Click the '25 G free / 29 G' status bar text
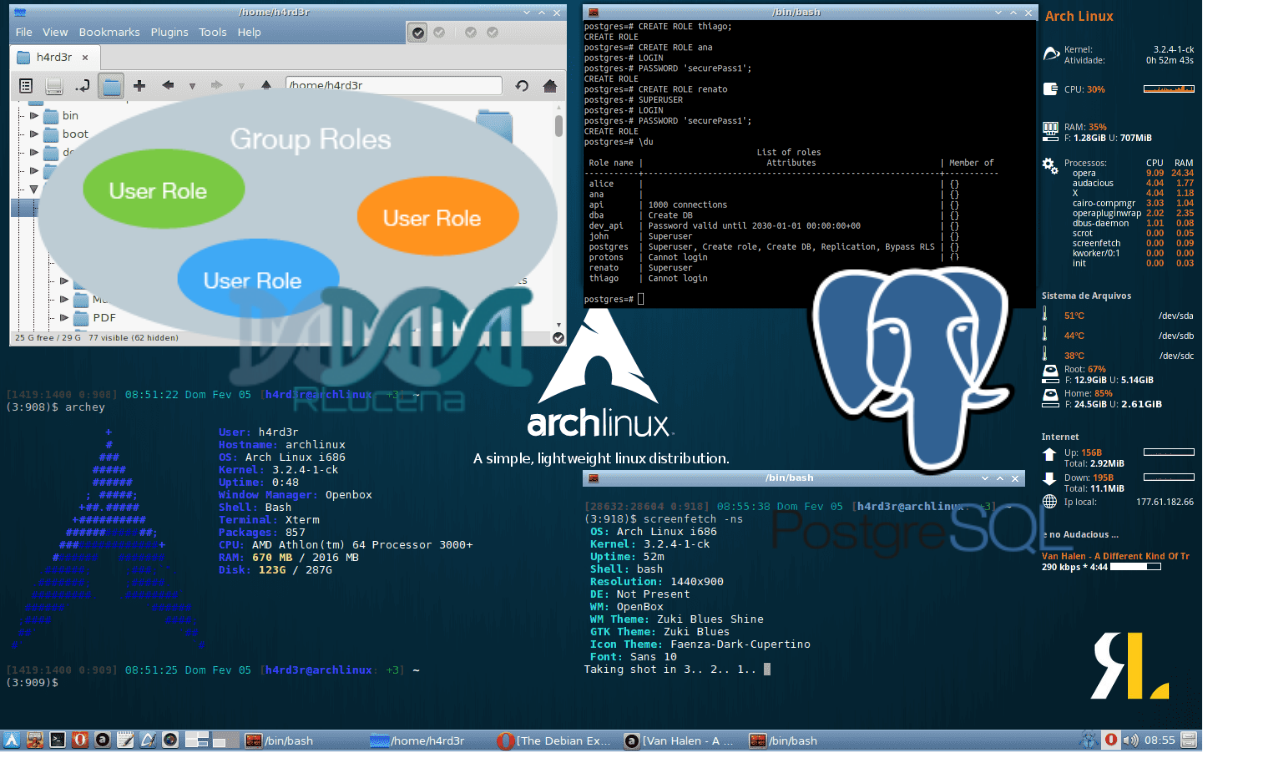Image resolution: width=1280 pixels, height=766 pixels. (x=46, y=338)
